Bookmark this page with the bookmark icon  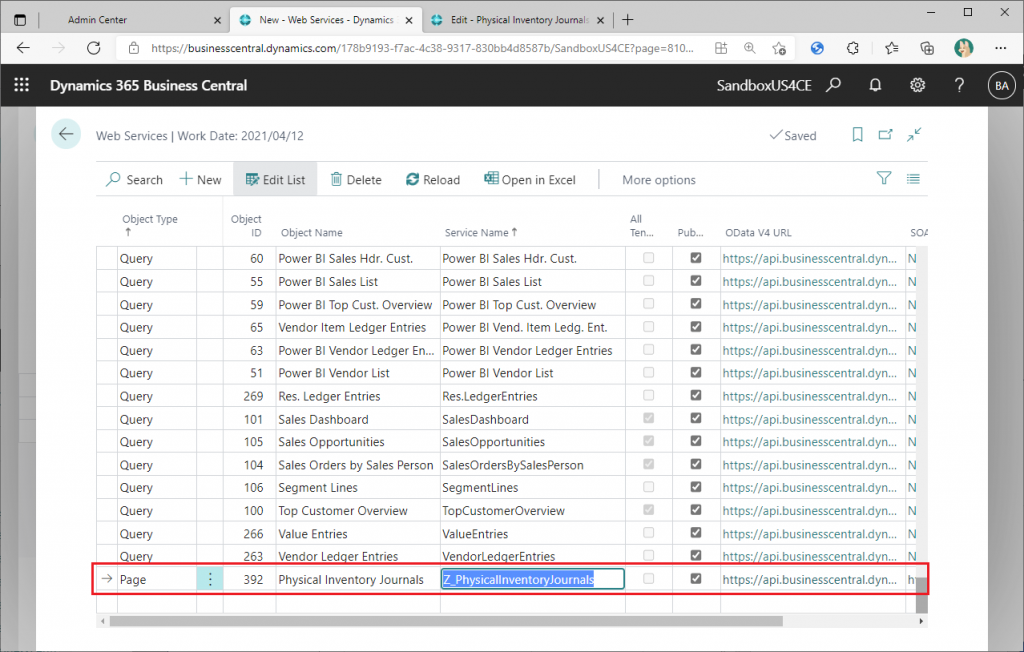pyautogui.click(x=857, y=135)
